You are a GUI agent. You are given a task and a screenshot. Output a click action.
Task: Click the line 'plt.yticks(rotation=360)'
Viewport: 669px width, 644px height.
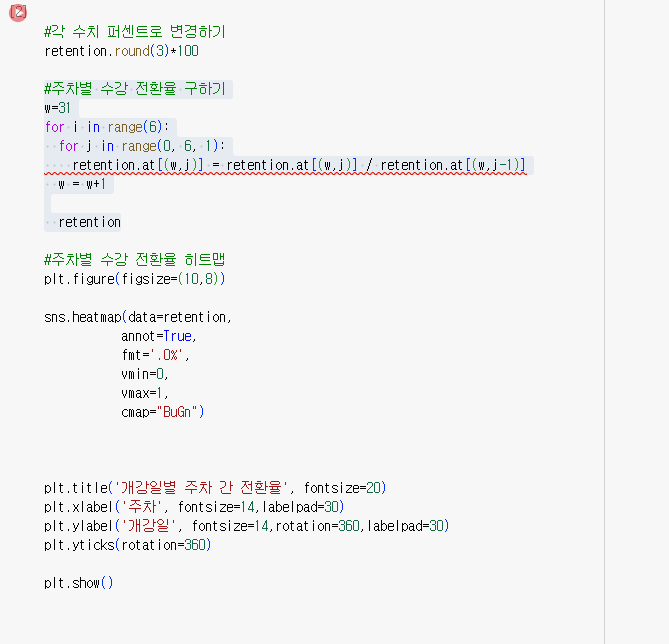tap(128, 545)
